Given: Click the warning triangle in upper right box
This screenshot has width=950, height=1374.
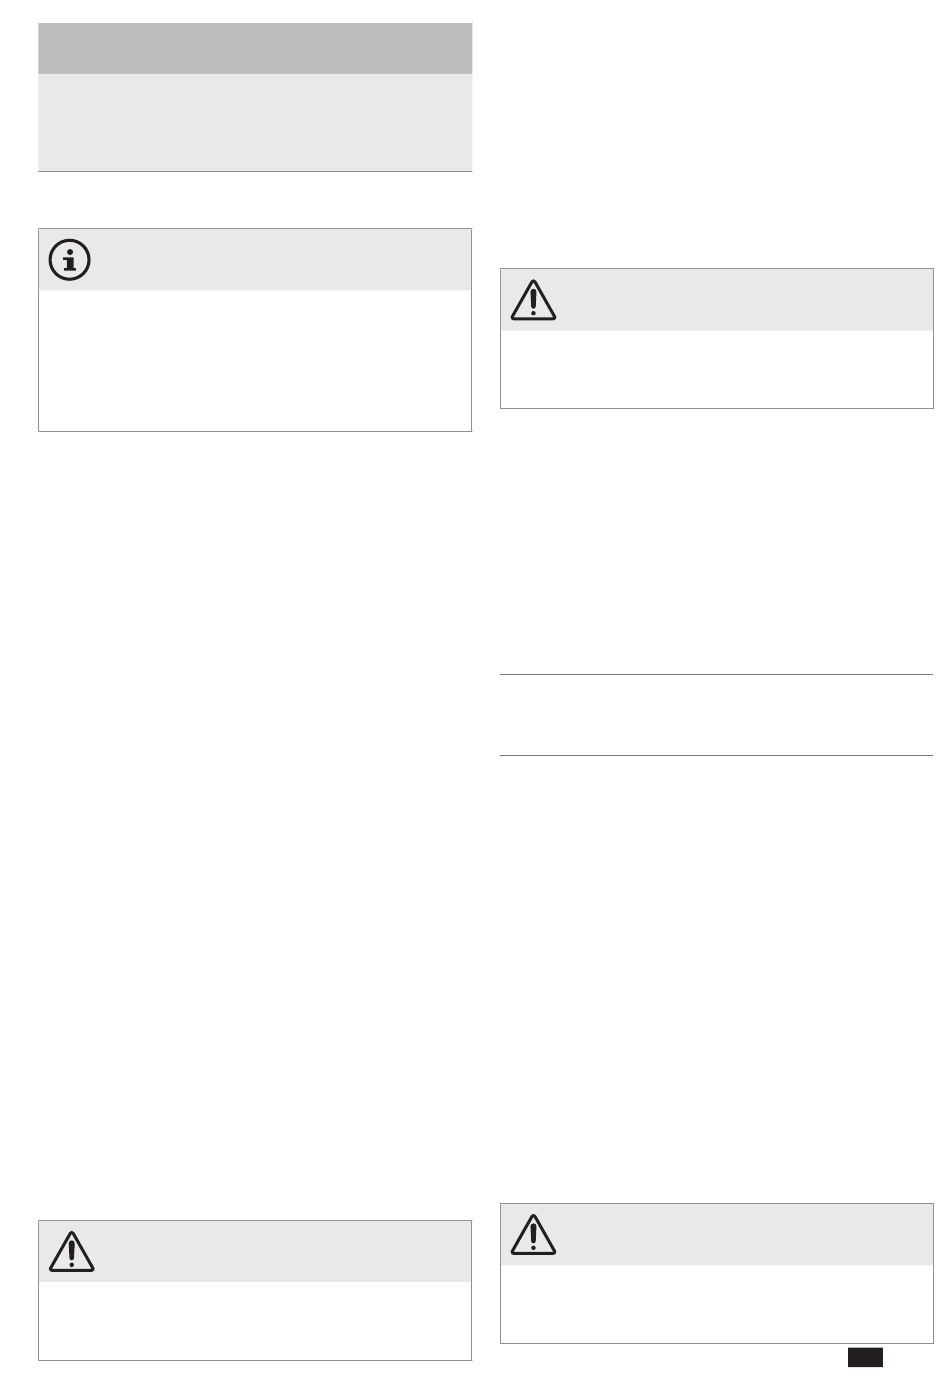Looking at the screenshot, I should (533, 300).
